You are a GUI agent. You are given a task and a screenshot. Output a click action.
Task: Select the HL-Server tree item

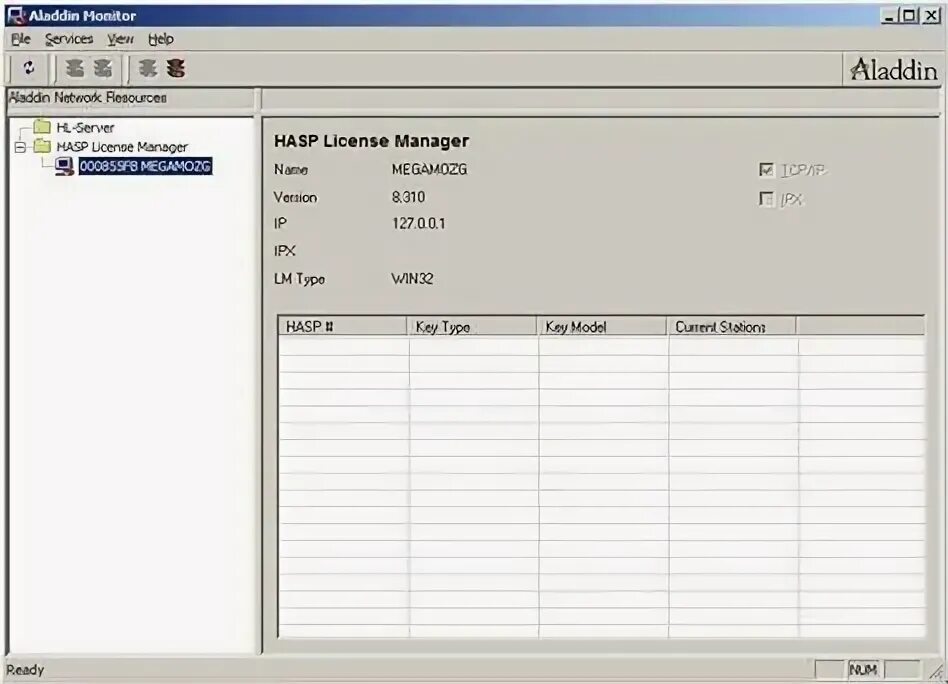pos(85,128)
